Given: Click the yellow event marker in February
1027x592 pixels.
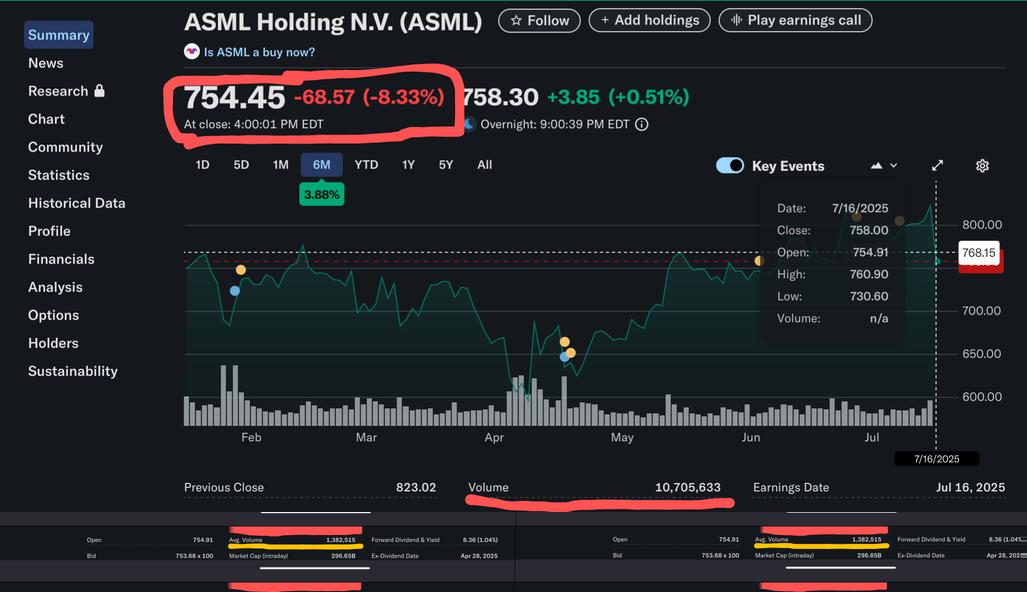Looking at the screenshot, I should click(241, 270).
